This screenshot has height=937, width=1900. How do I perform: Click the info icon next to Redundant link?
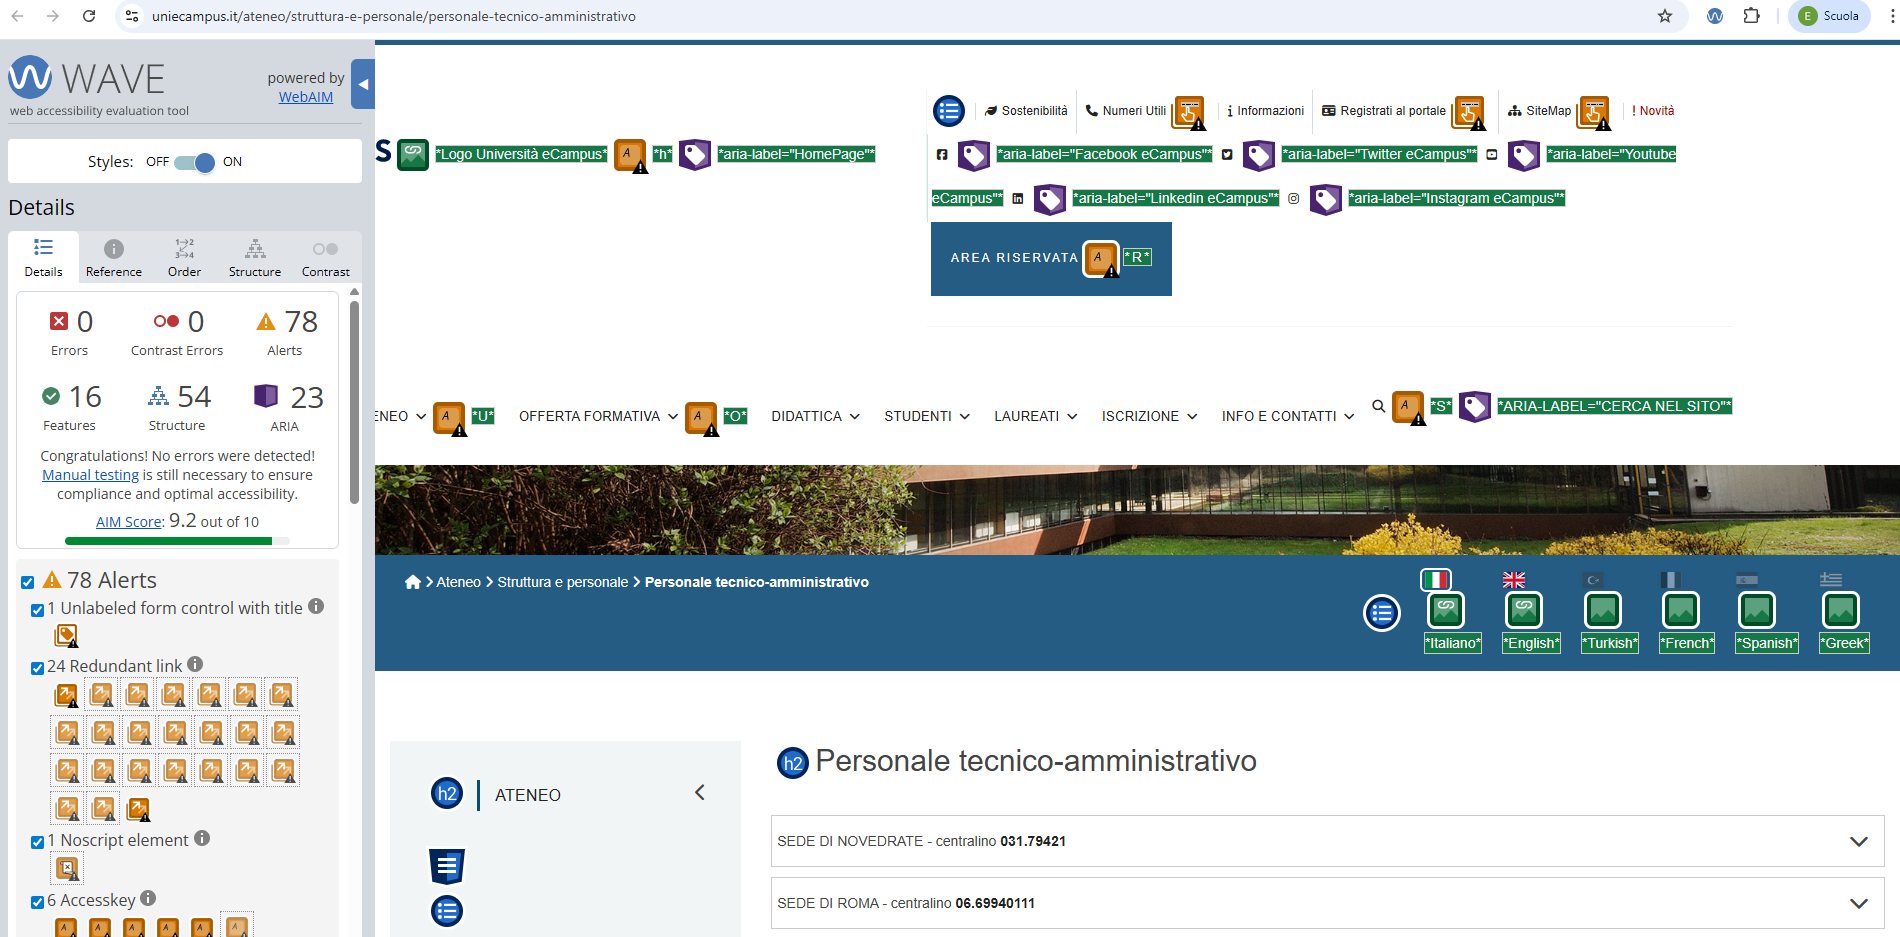click(195, 664)
